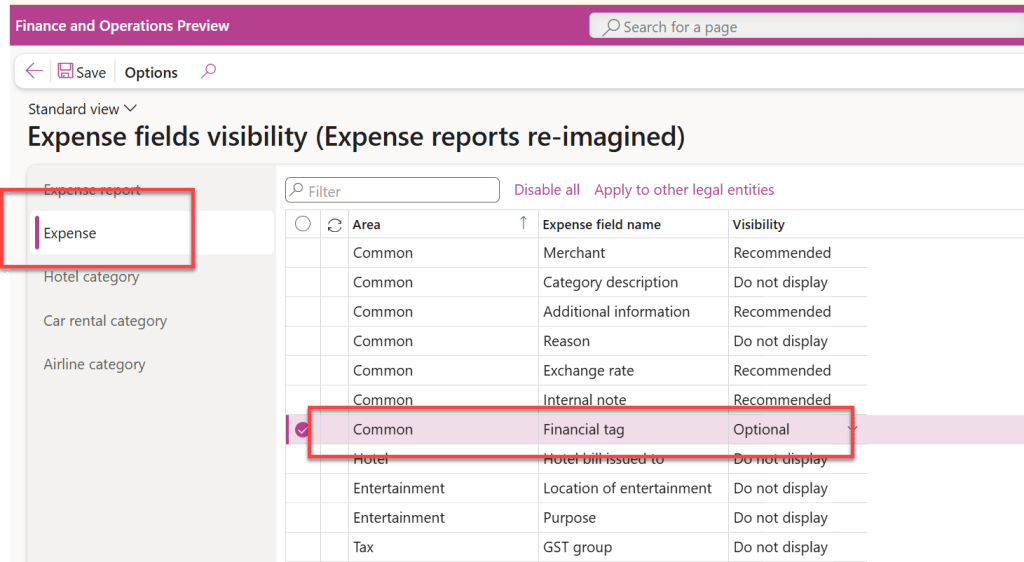
Task: Click the Save disk icon
Action: point(65,71)
